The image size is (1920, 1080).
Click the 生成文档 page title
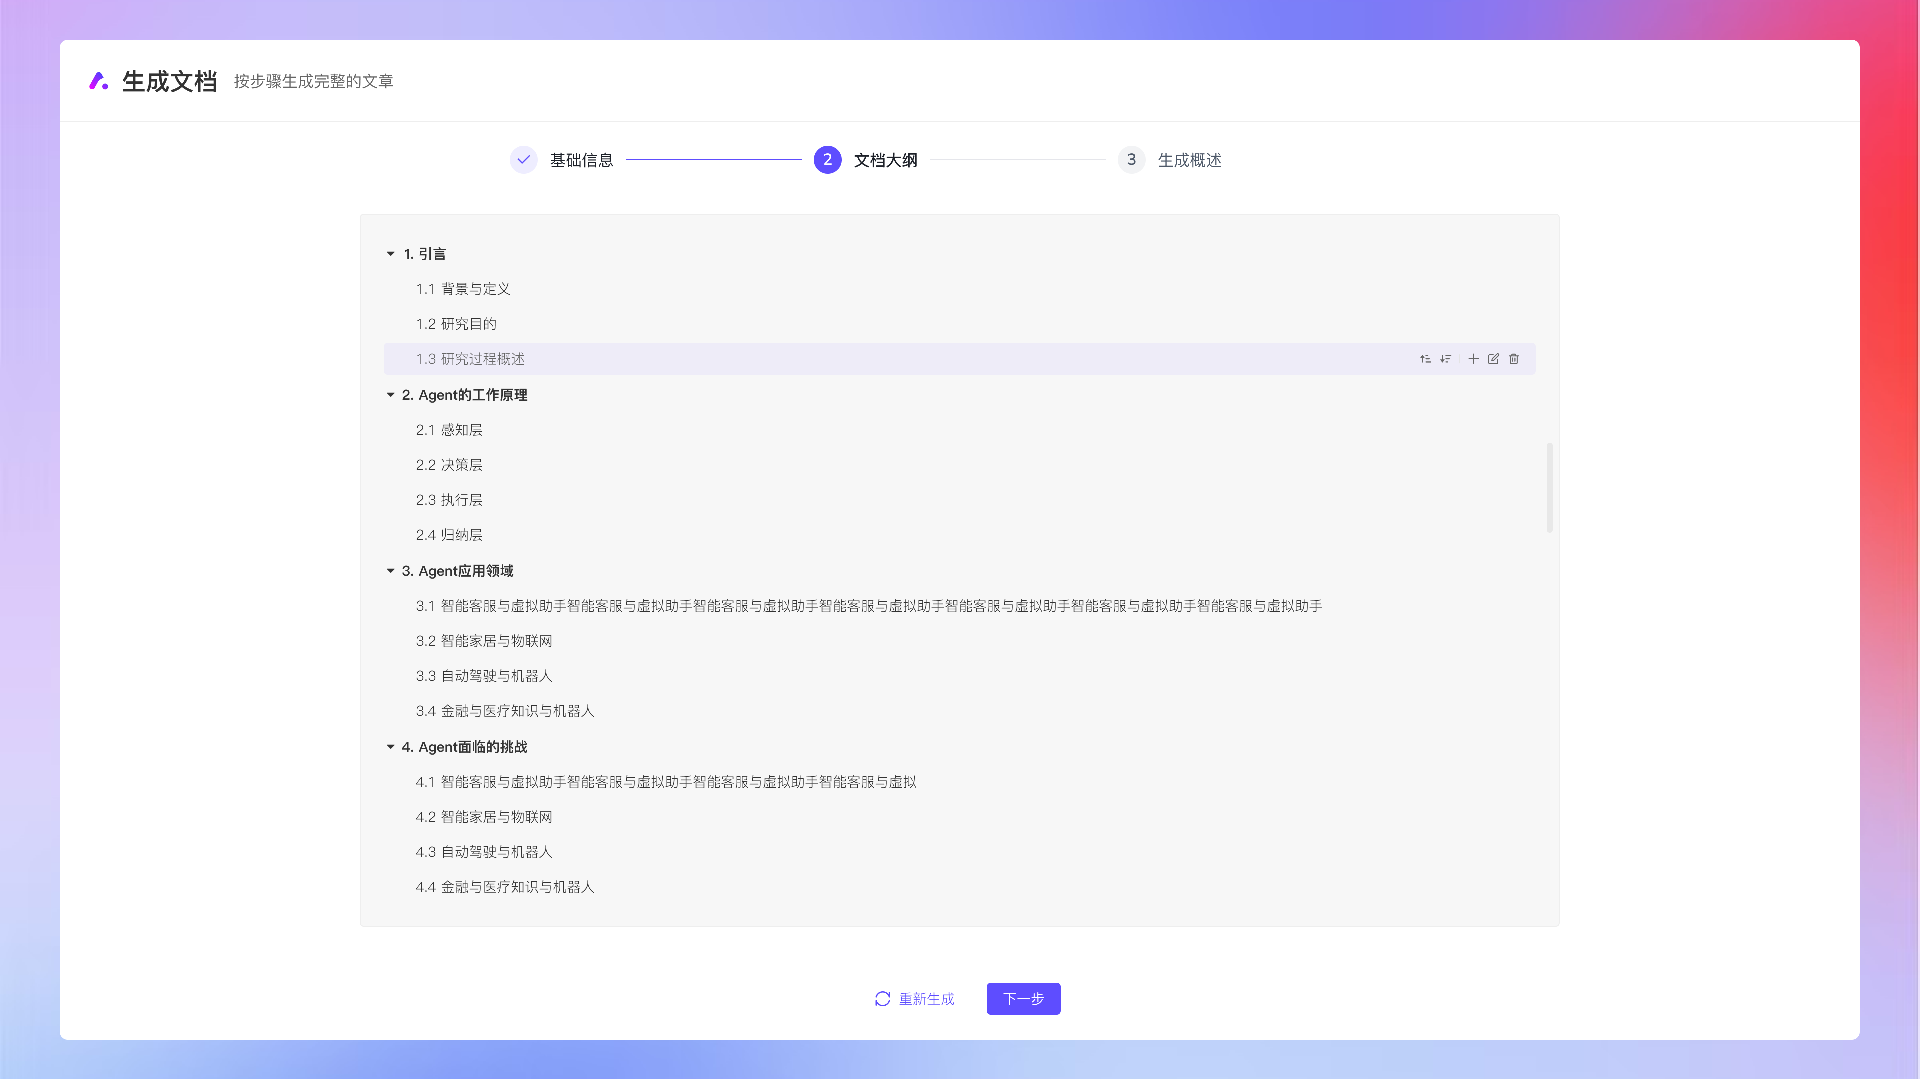click(x=169, y=81)
